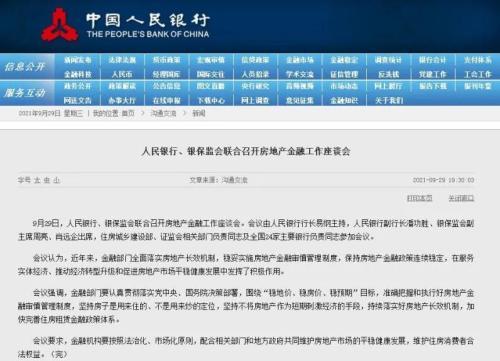The width and height of the screenshot is (500, 361).
Task: Open 金融知识 menu entry
Action: (344, 100)
